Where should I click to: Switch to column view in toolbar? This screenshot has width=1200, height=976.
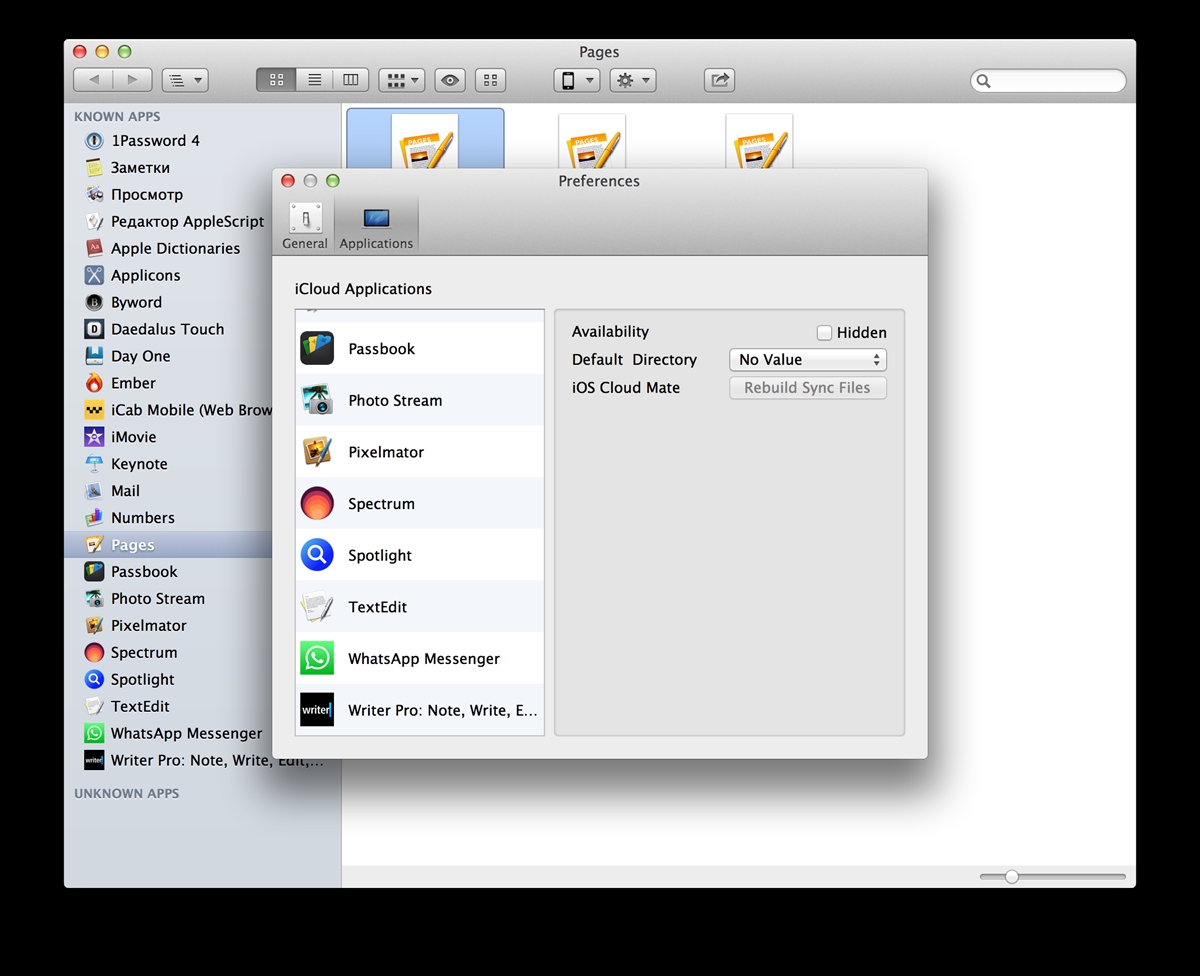[351, 80]
